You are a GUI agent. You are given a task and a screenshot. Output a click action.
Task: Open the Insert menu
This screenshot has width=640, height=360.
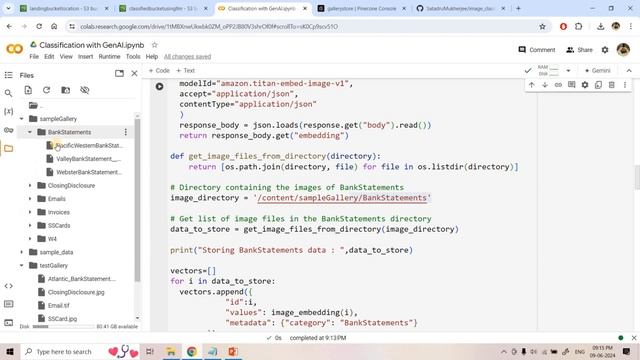tap(85, 57)
